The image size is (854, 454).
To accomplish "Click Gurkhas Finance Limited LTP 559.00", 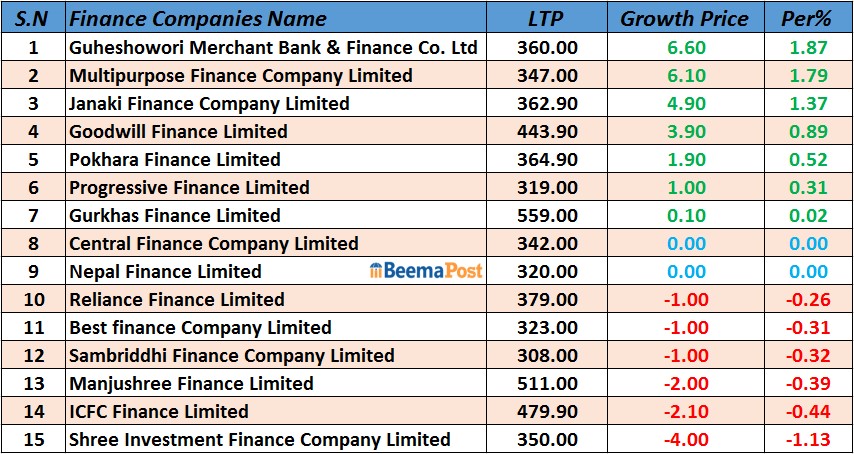I will (547, 215).
